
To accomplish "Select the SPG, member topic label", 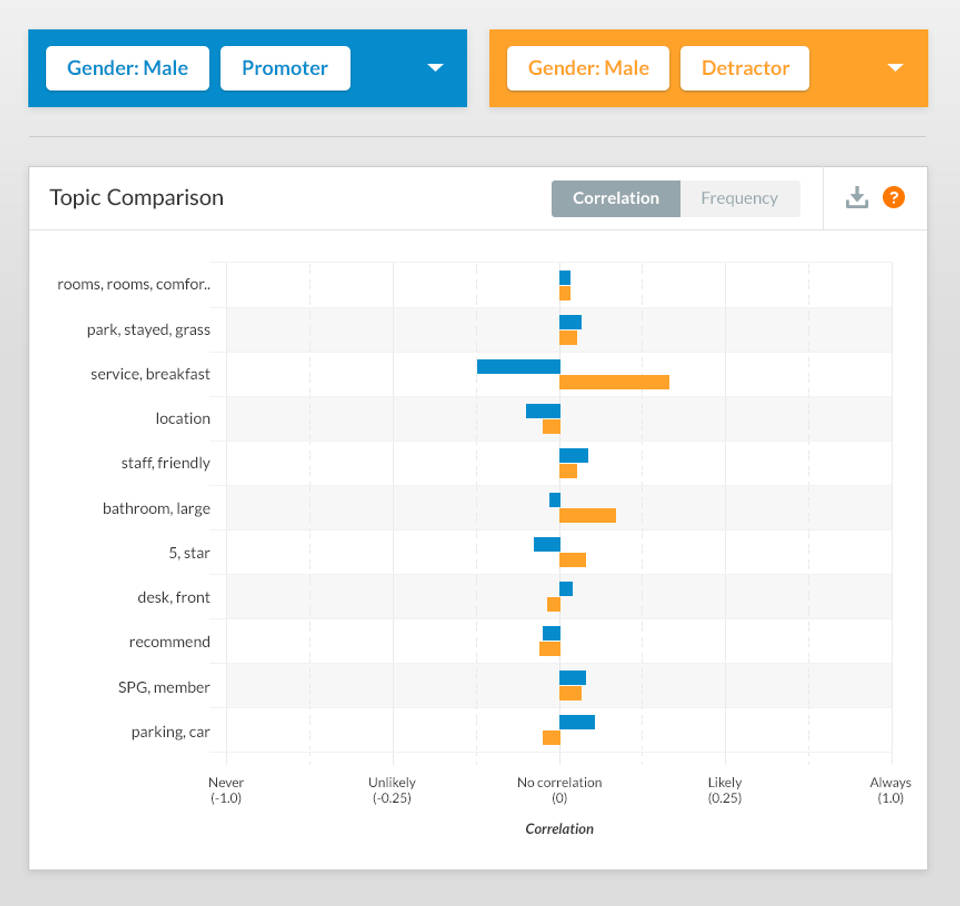I will (164, 687).
